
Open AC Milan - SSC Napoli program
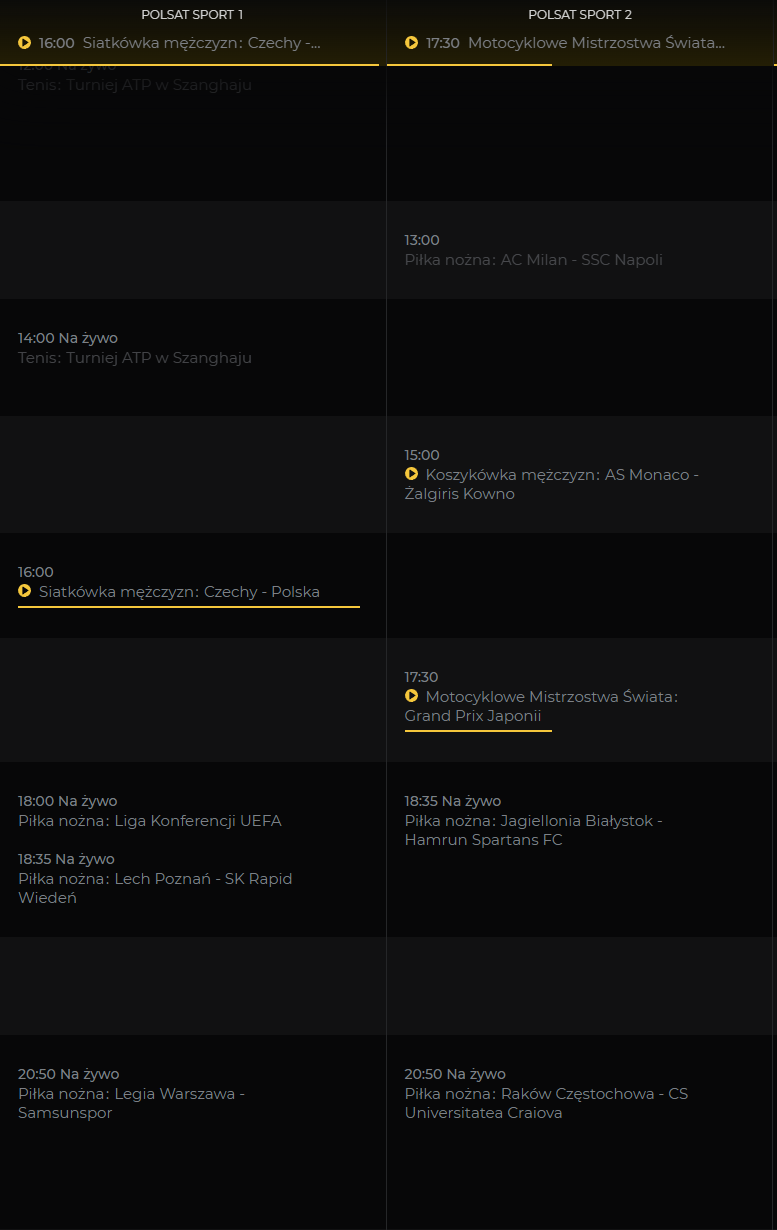(x=533, y=260)
